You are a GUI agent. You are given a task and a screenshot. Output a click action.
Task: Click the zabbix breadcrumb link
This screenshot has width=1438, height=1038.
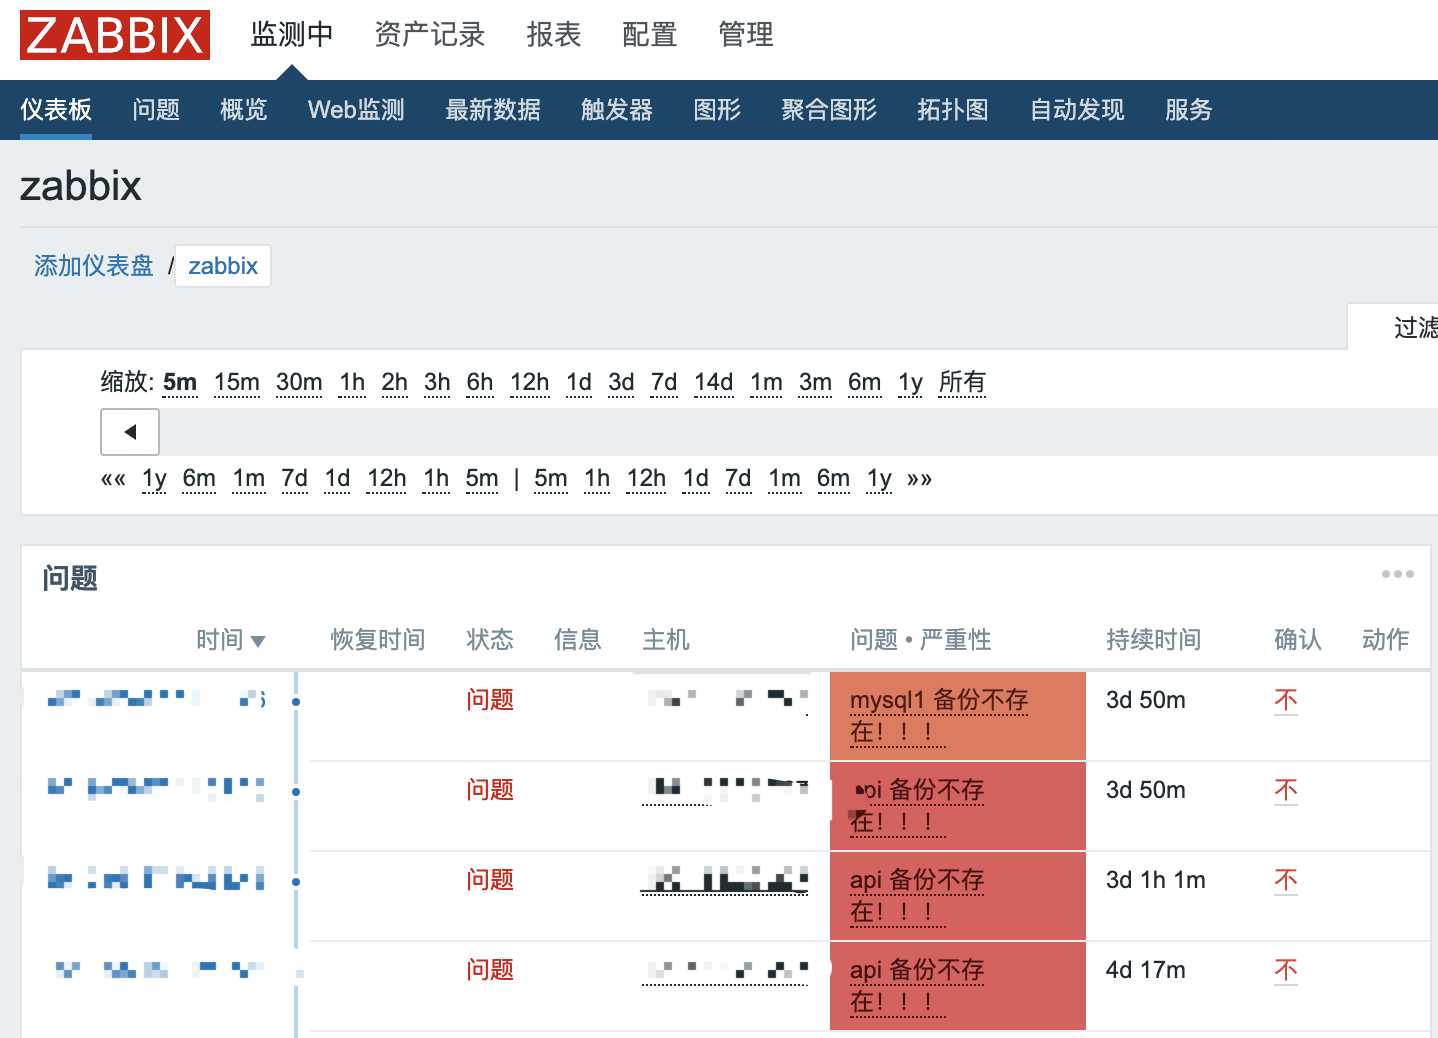point(223,266)
